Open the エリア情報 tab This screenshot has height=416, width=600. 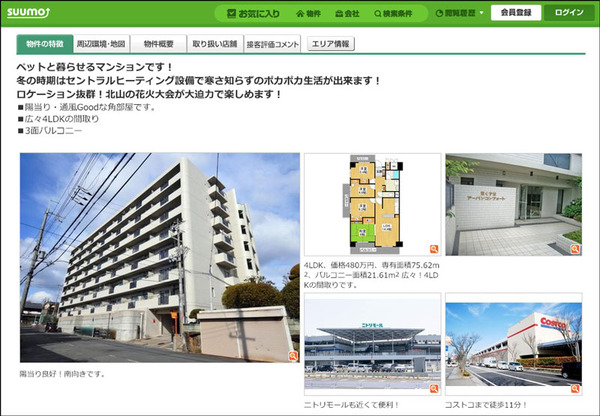click(330, 45)
